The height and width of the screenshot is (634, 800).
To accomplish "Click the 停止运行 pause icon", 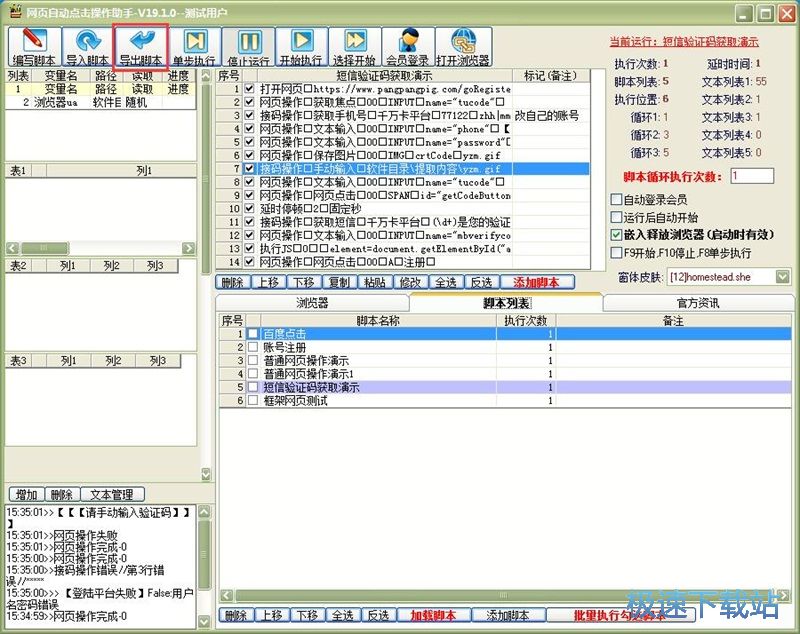I will click(248, 47).
